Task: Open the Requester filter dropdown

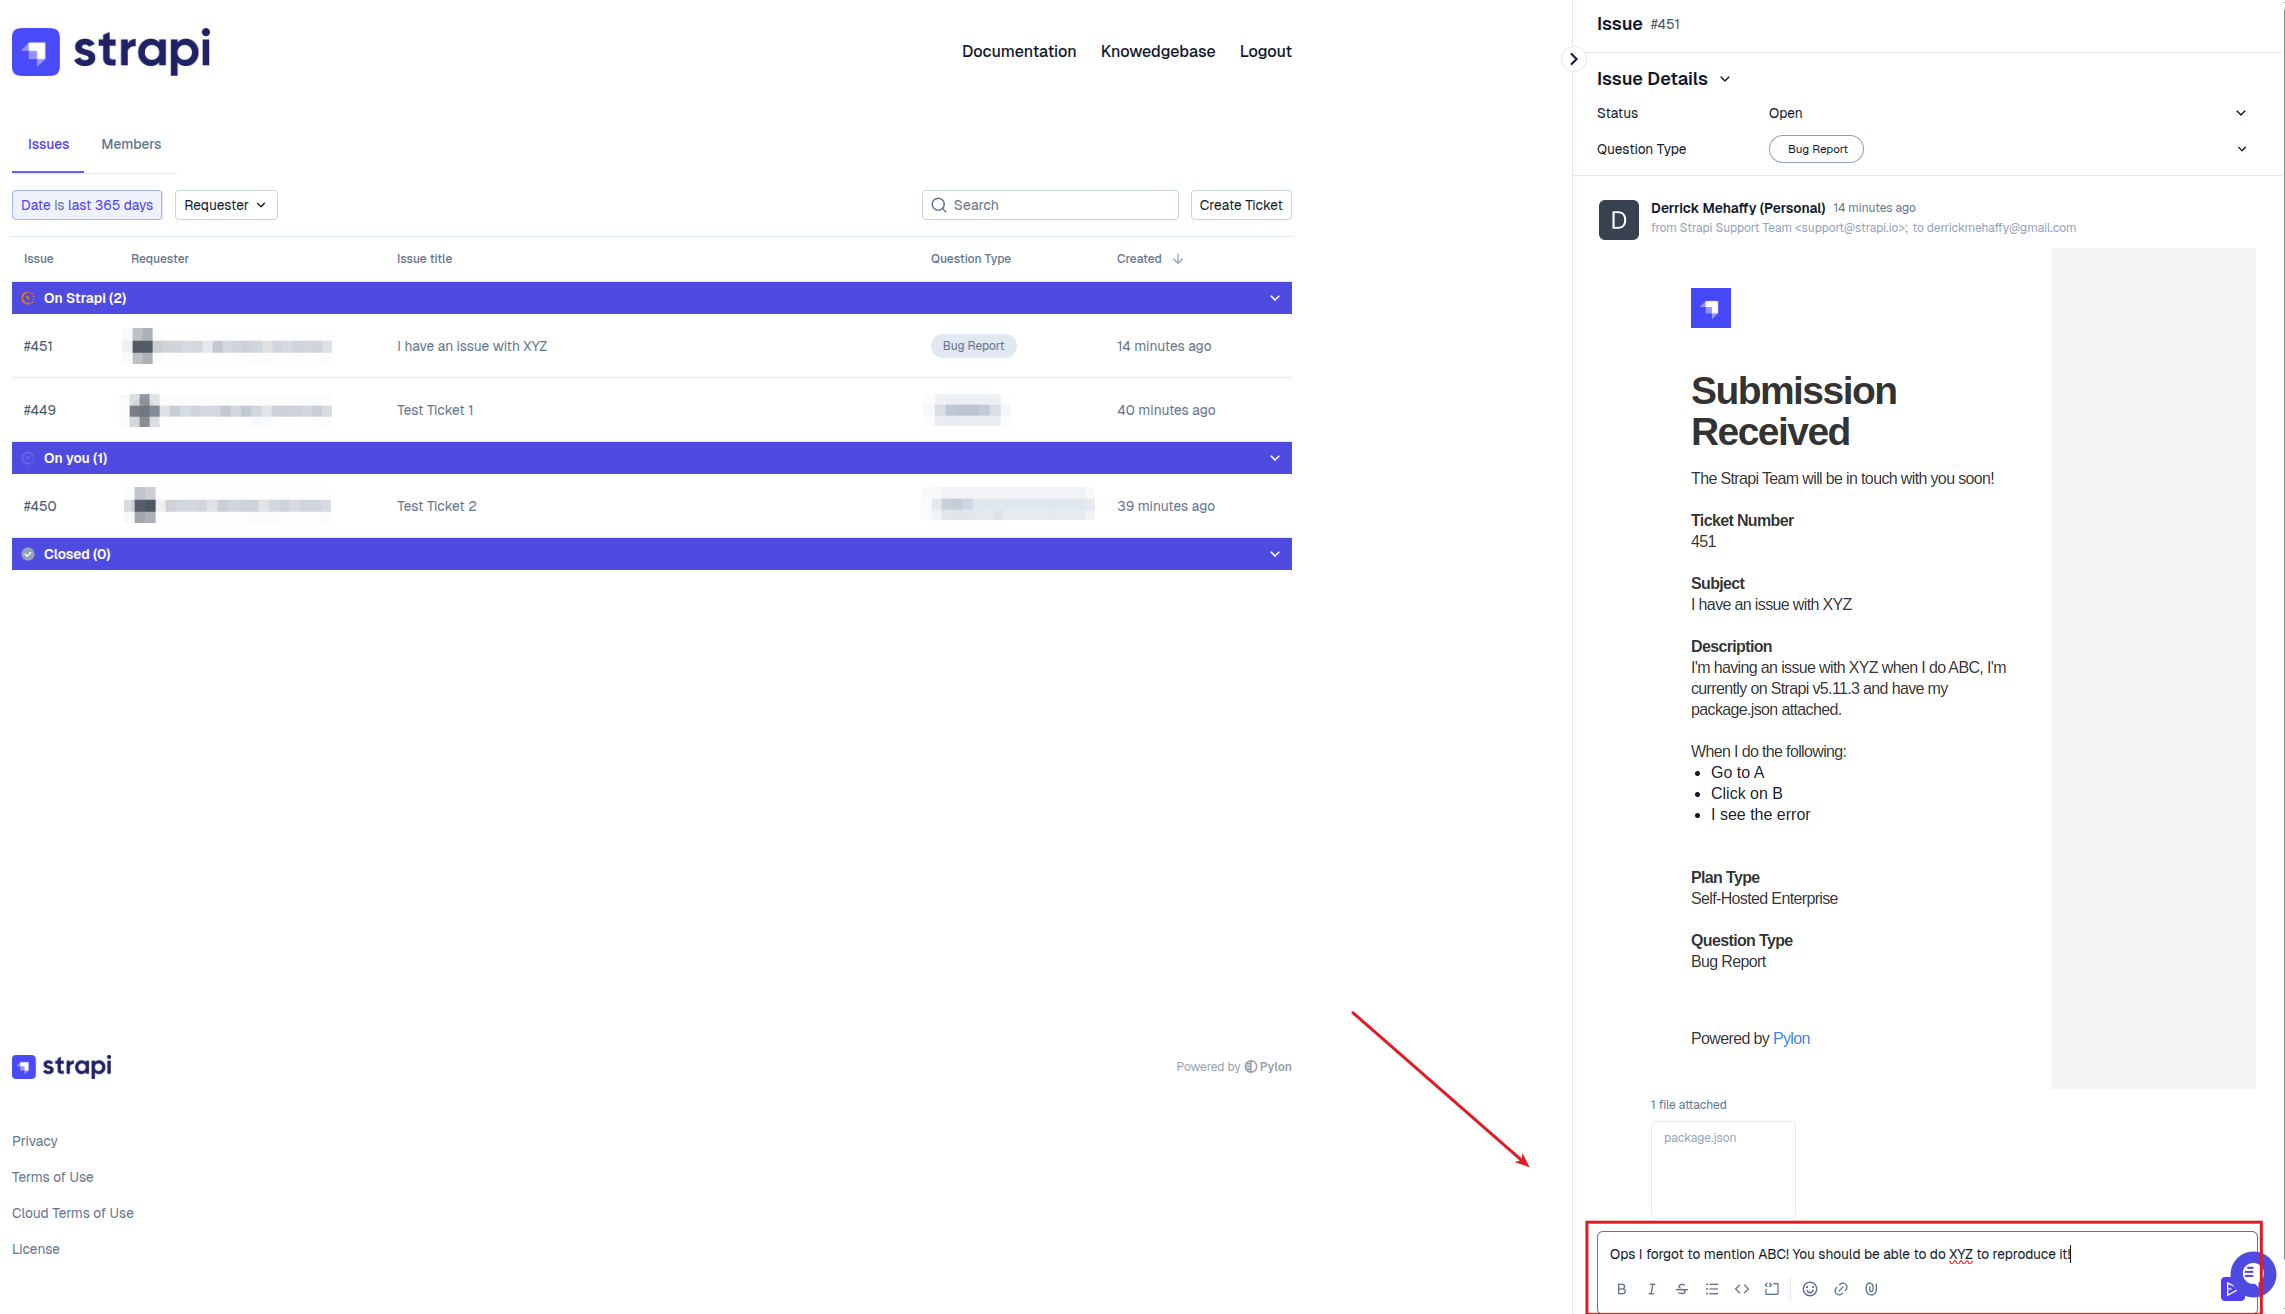Action: (x=226, y=205)
